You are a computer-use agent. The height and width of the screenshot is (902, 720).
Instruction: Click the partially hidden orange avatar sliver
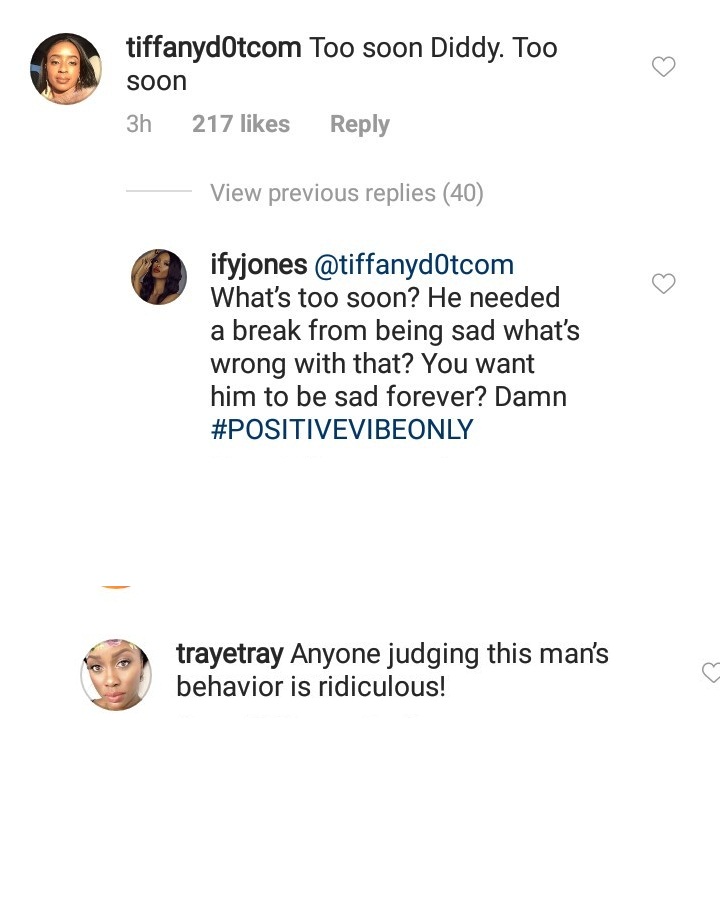point(116,586)
